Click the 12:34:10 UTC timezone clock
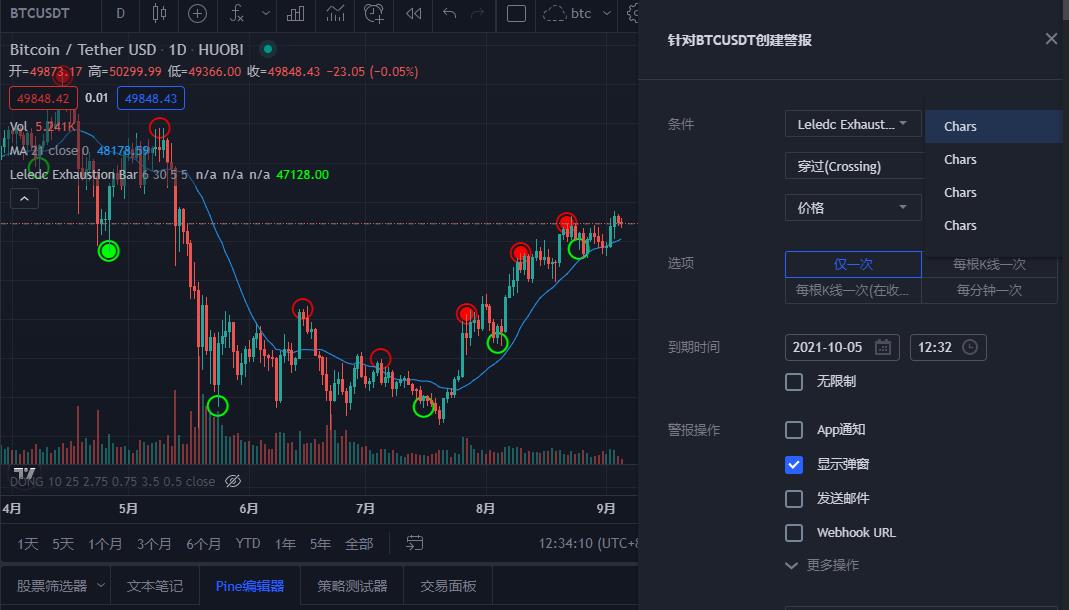The width and height of the screenshot is (1069, 610). 588,543
